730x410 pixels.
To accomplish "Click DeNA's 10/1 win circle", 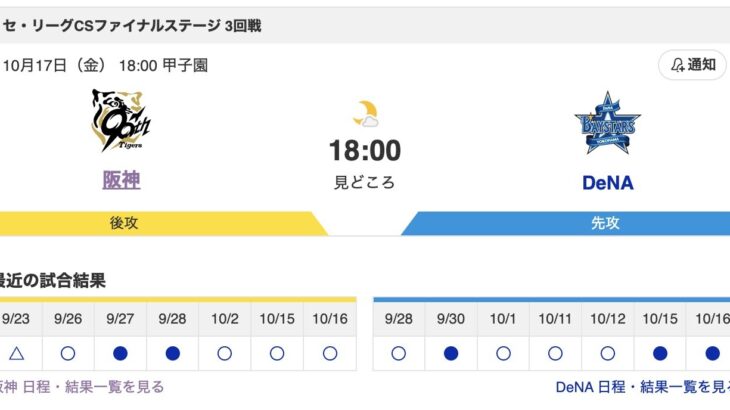I will click(503, 353).
